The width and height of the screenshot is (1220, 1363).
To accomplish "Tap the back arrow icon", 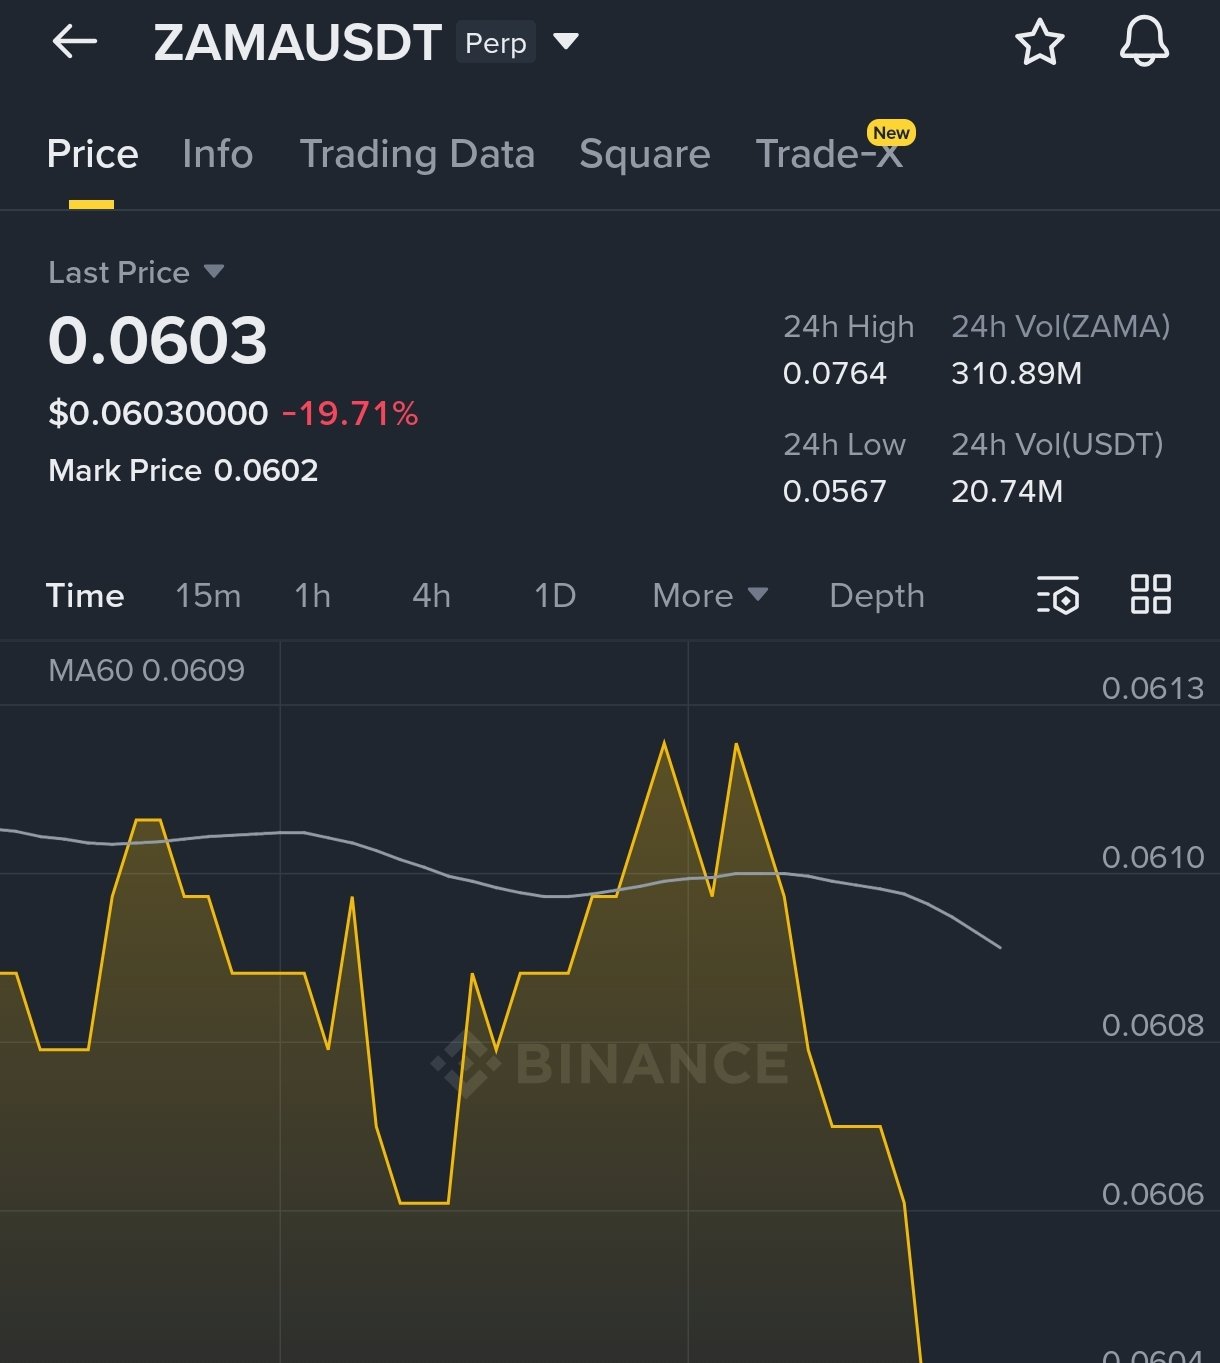I will [75, 42].
